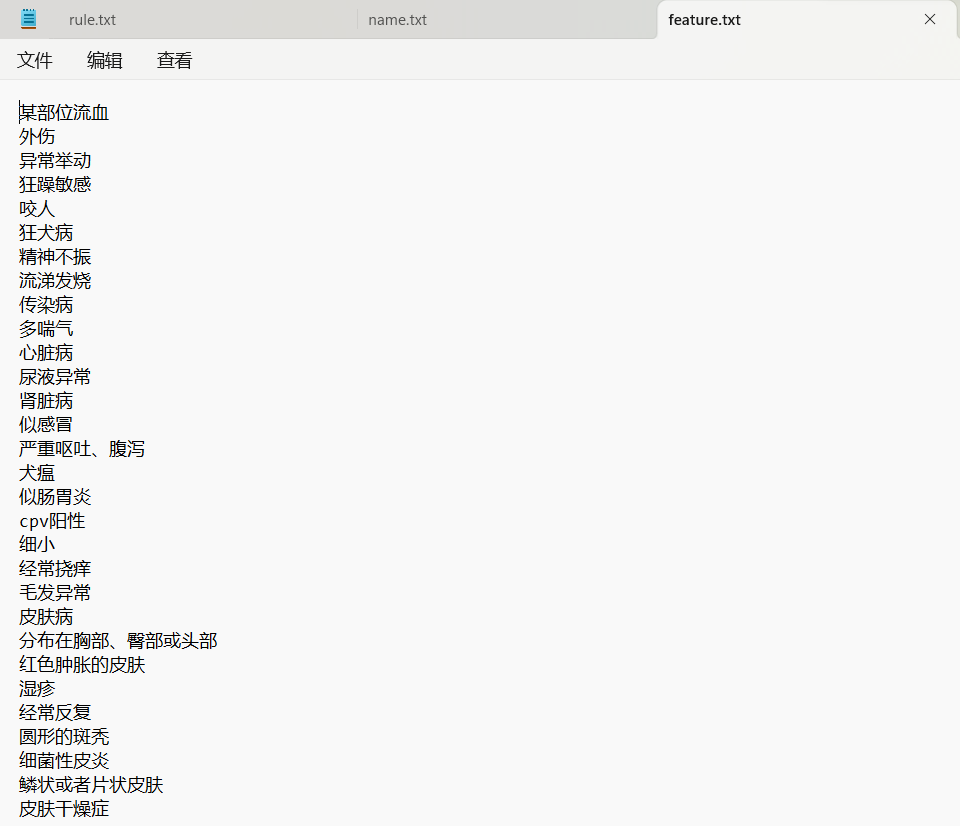Click the line 经常反复
The image size is (960, 826).
(55, 713)
